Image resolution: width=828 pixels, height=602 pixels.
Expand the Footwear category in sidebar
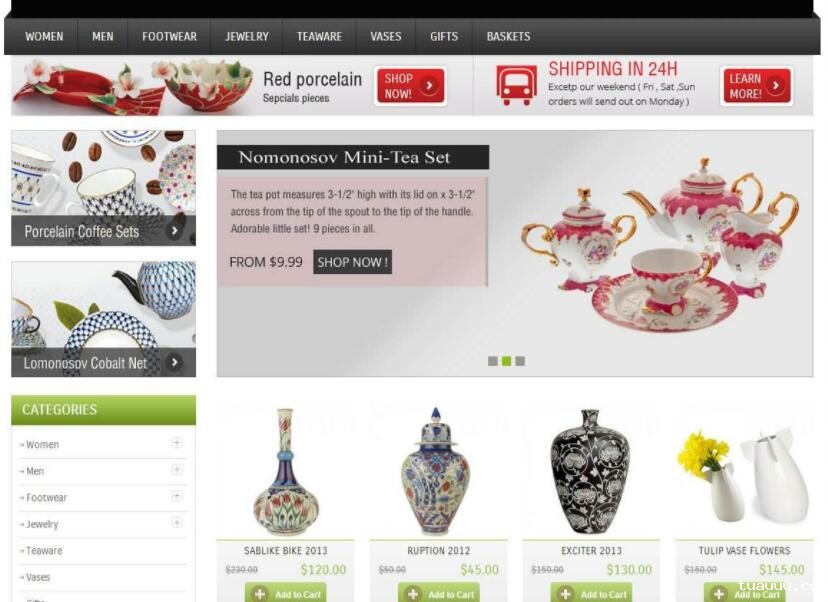(177, 496)
